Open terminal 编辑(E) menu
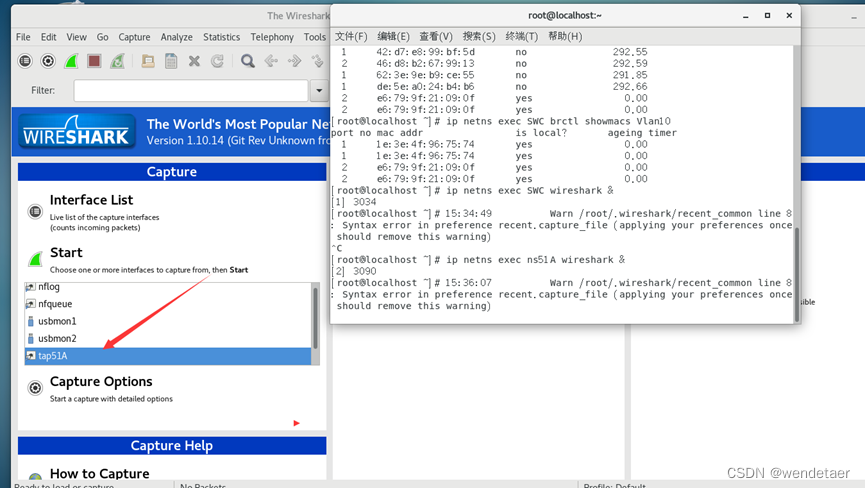This screenshot has width=865, height=488. coord(393,36)
